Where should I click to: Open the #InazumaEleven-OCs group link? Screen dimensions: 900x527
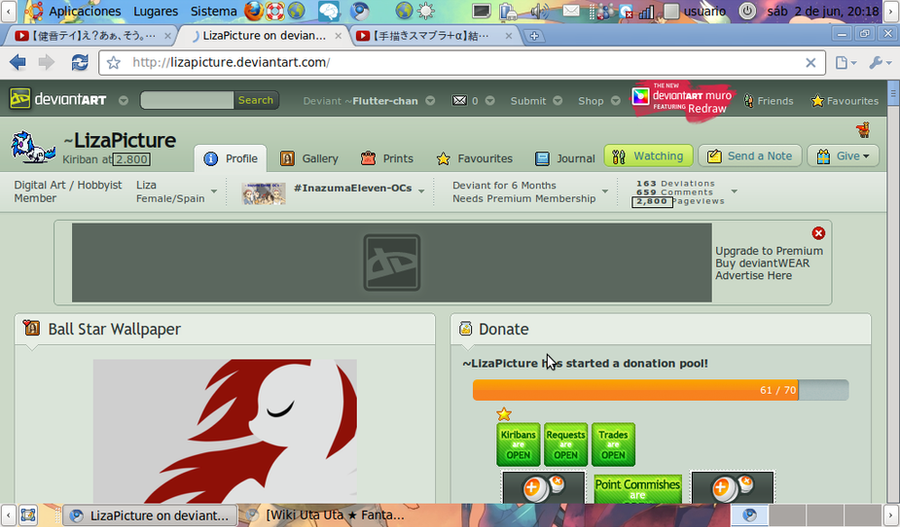click(x=352, y=188)
